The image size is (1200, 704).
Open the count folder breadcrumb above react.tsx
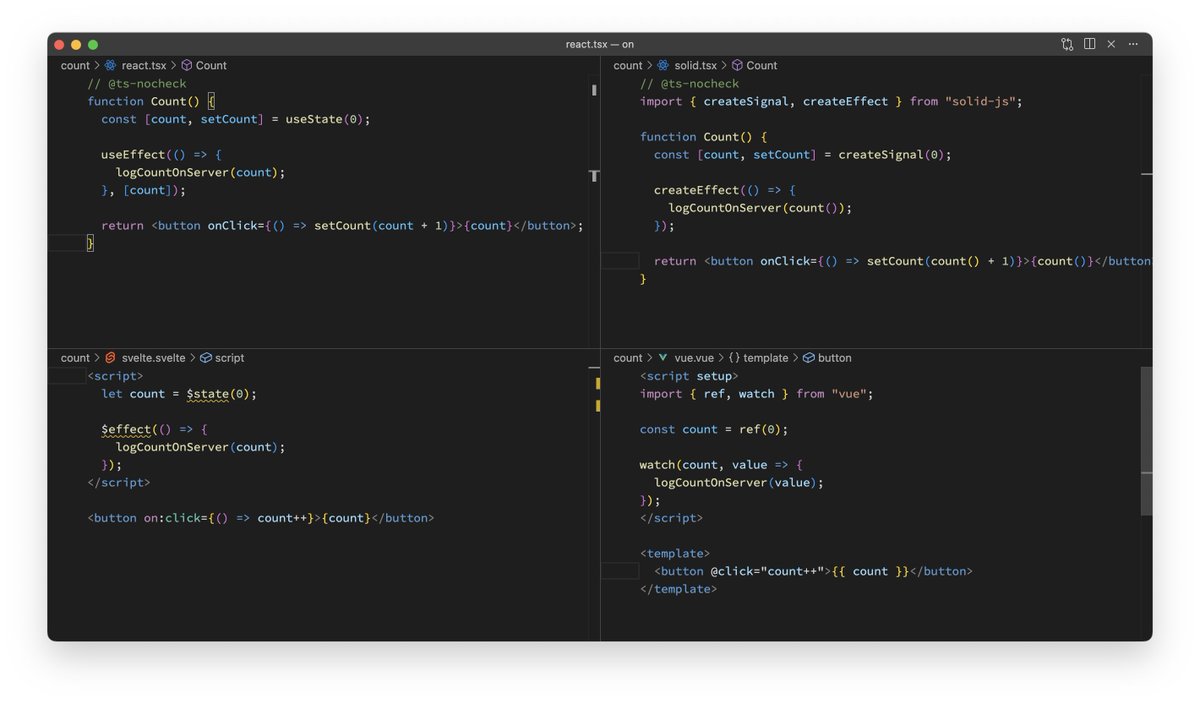[75, 65]
